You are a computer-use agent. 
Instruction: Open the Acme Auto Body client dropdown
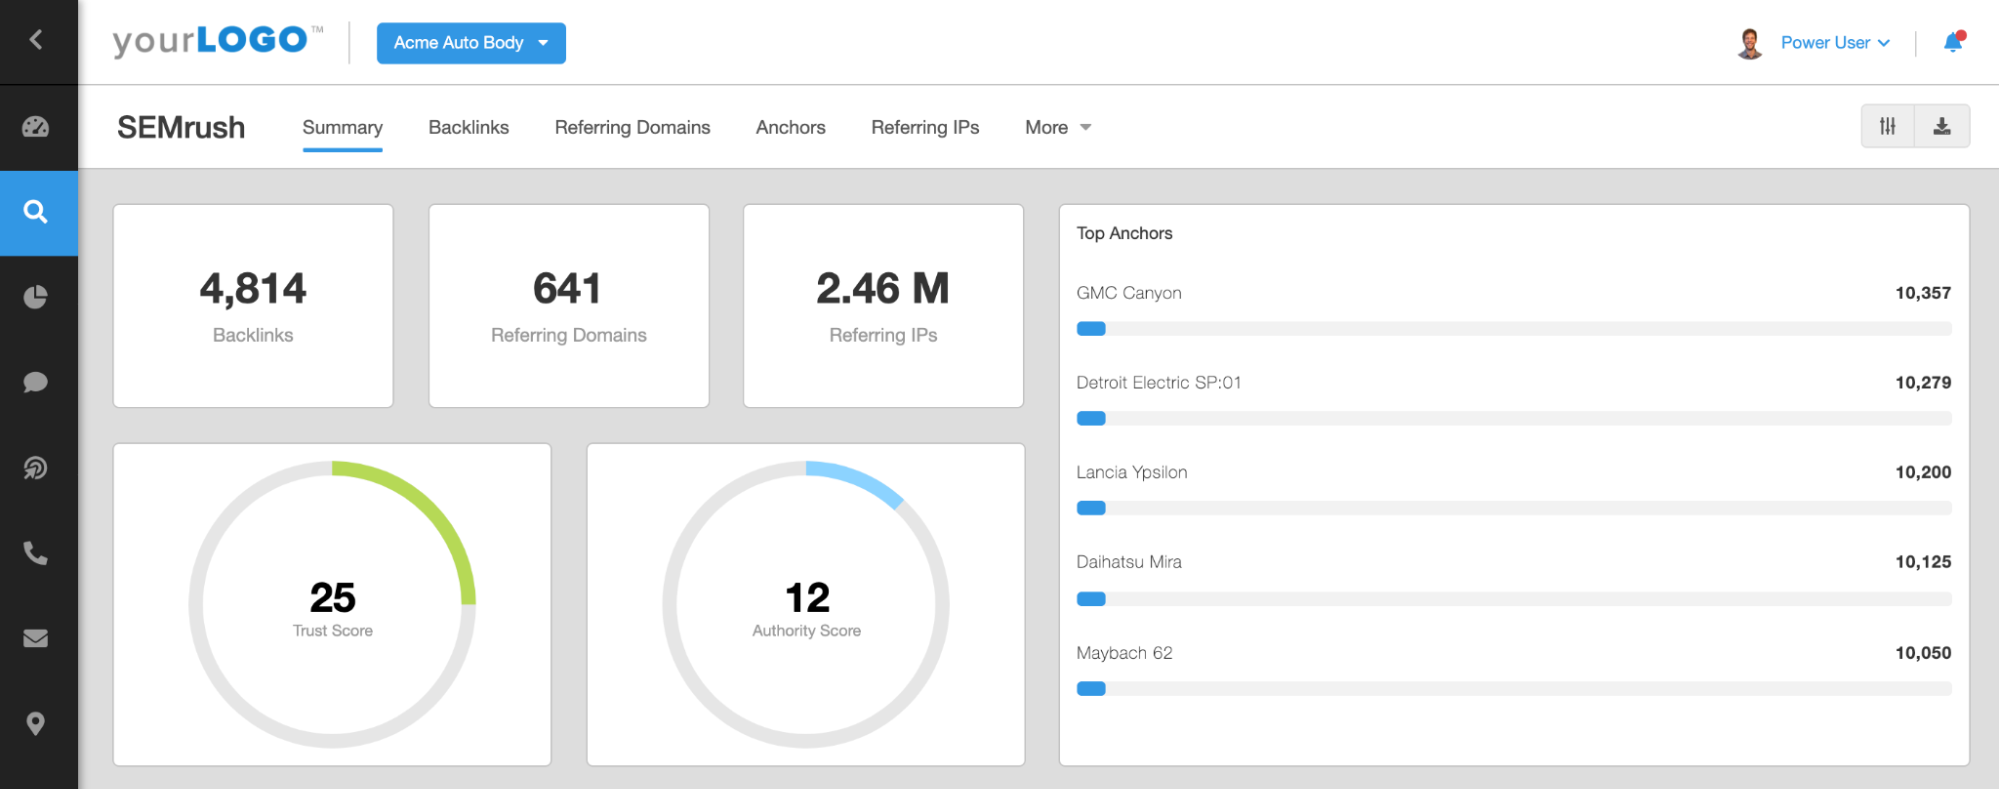click(x=471, y=43)
